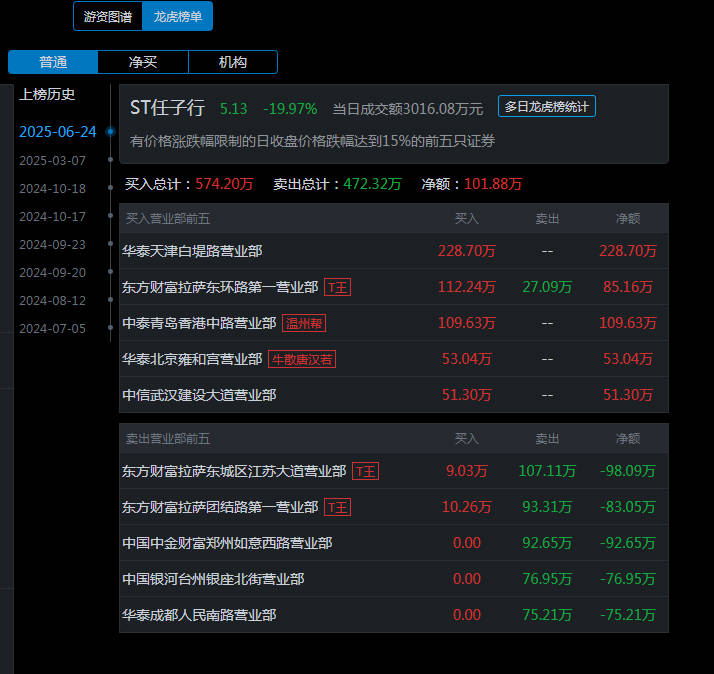Click 买入总计 value 574.20万
Image resolution: width=714 pixels, height=674 pixels.
pyautogui.click(x=224, y=184)
